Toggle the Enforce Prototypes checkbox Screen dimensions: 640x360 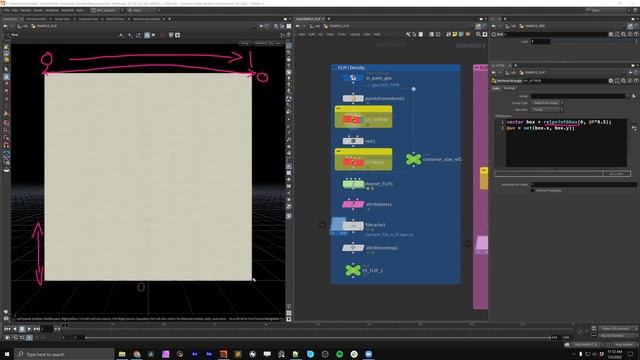(x=533, y=190)
